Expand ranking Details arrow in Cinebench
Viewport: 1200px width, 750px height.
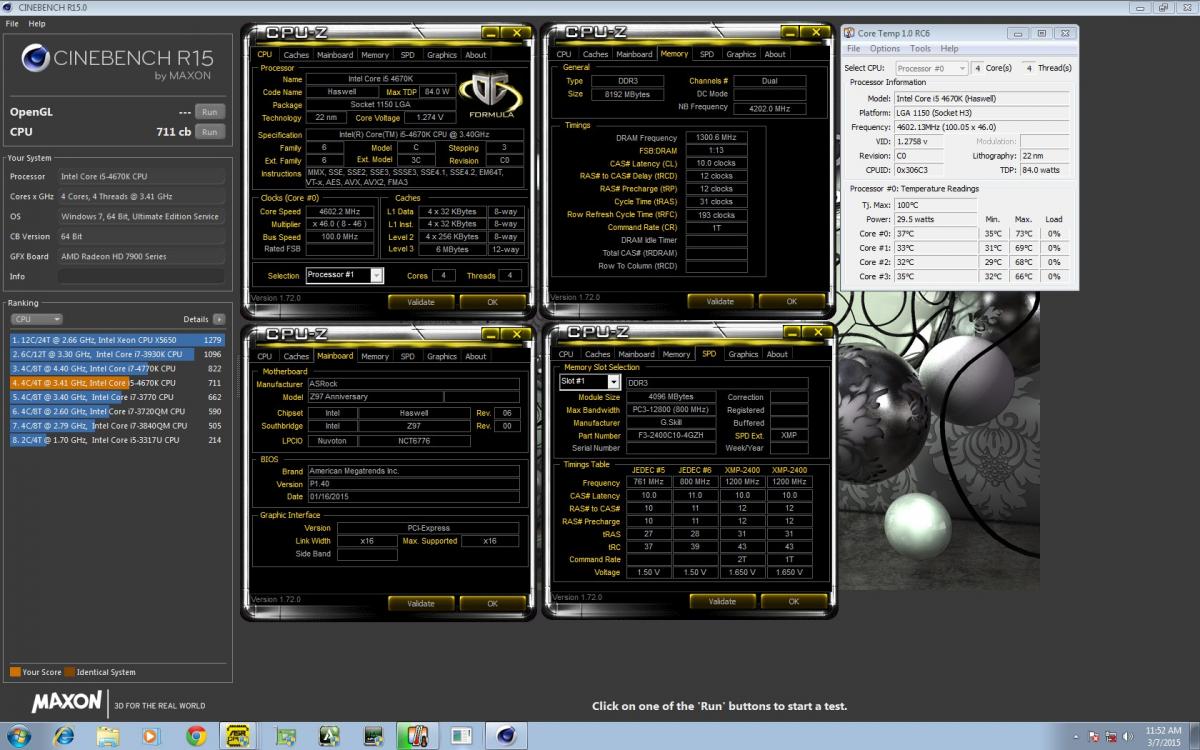point(219,319)
